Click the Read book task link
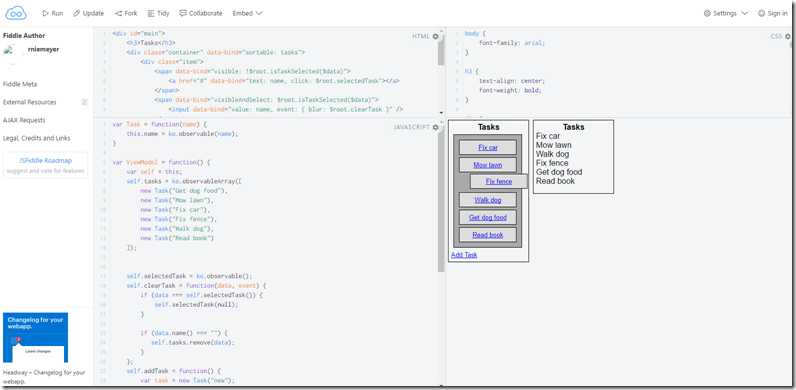 click(x=488, y=235)
